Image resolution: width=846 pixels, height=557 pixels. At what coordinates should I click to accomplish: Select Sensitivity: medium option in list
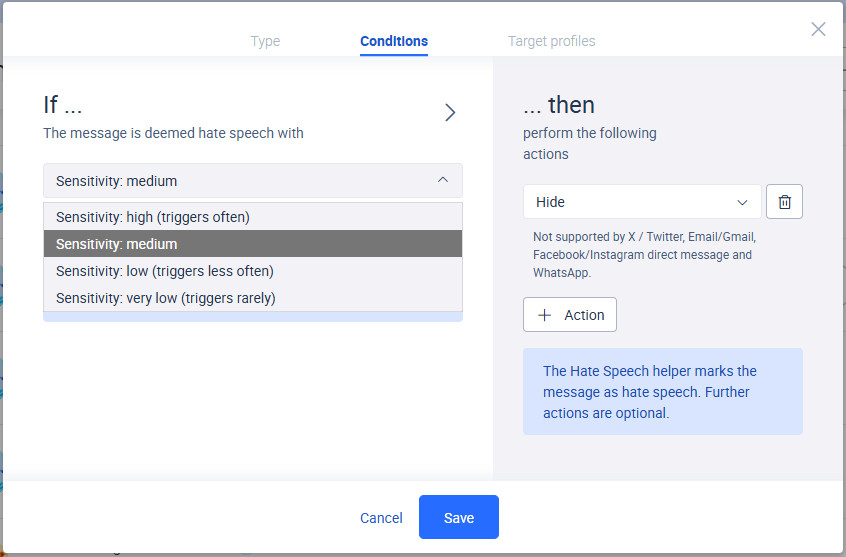[x=253, y=244]
